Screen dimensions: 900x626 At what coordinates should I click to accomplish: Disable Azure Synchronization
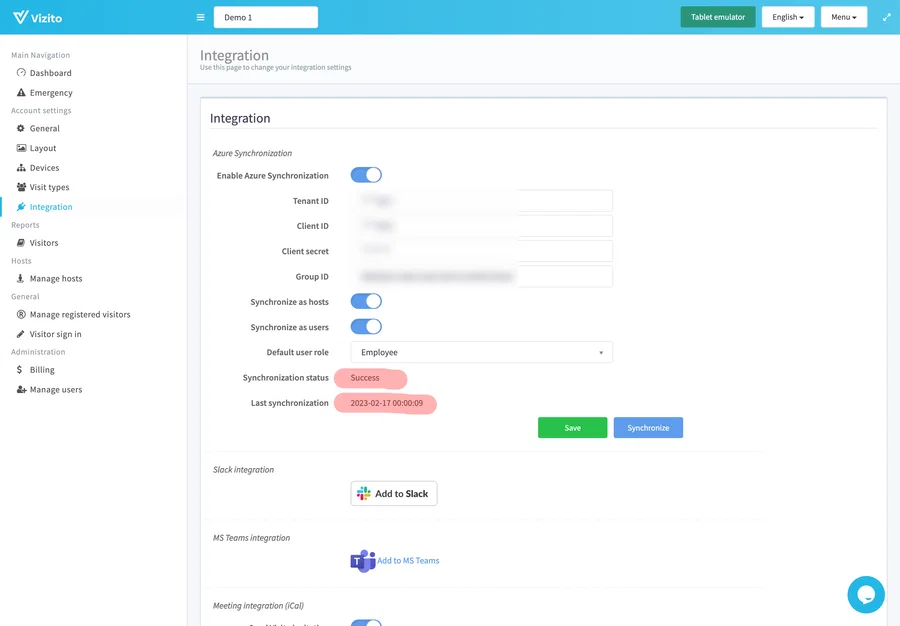(366, 174)
